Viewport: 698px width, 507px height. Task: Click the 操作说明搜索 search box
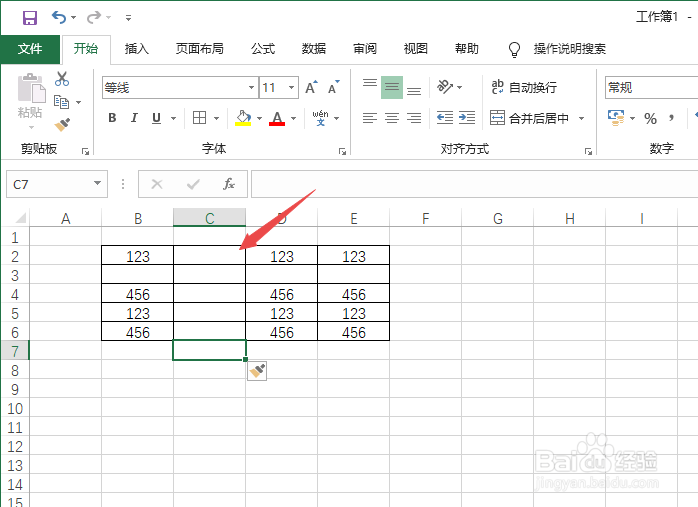569,49
